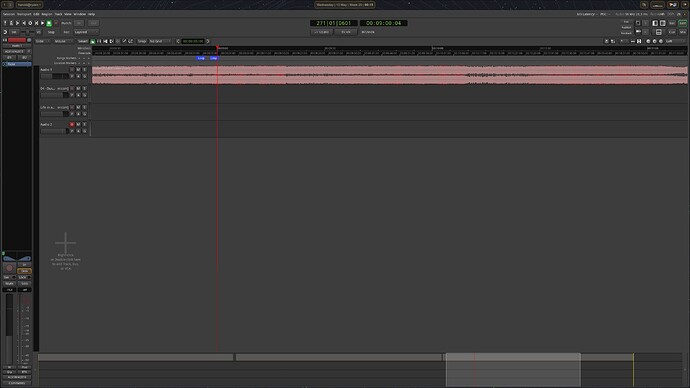Screen dimensions: 690x388
Task: Toggle the Snap button in editor toolbar
Action: [x=142, y=41]
